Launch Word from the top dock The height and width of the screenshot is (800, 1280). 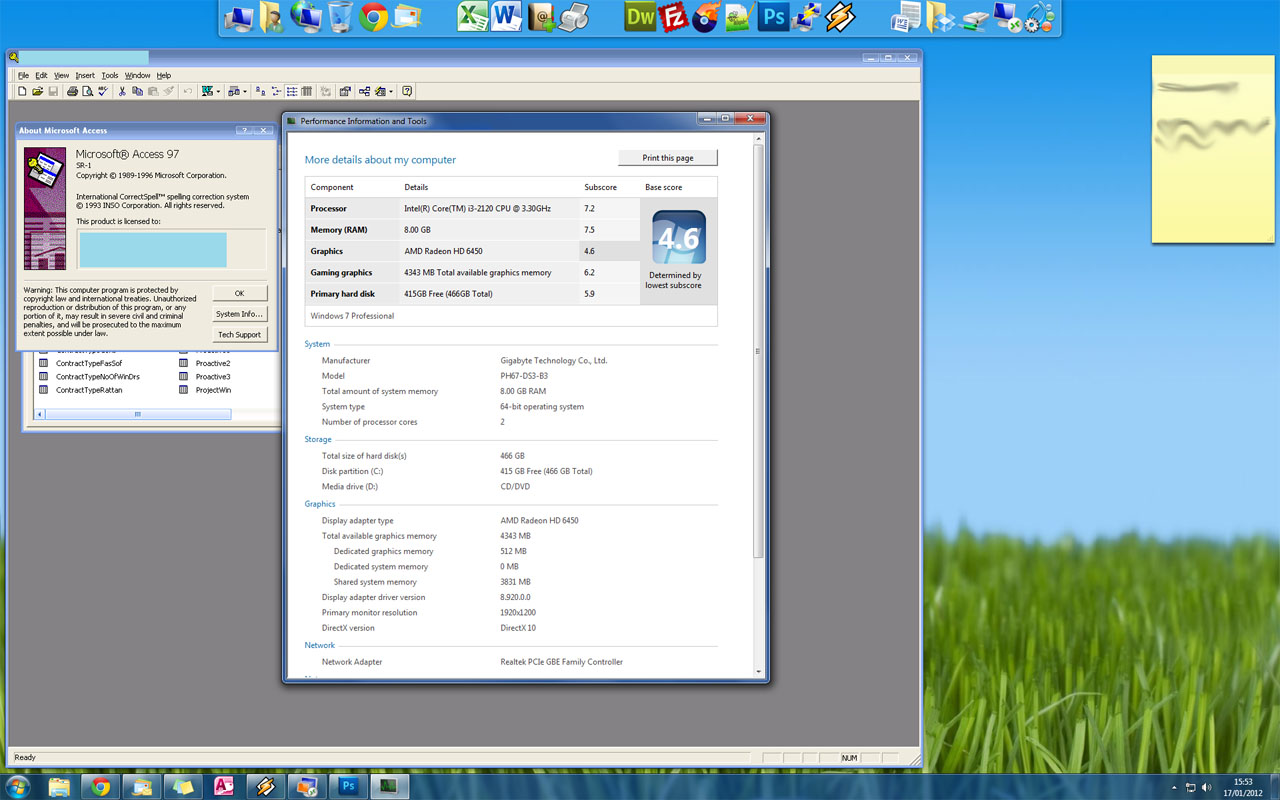point(507,16)
